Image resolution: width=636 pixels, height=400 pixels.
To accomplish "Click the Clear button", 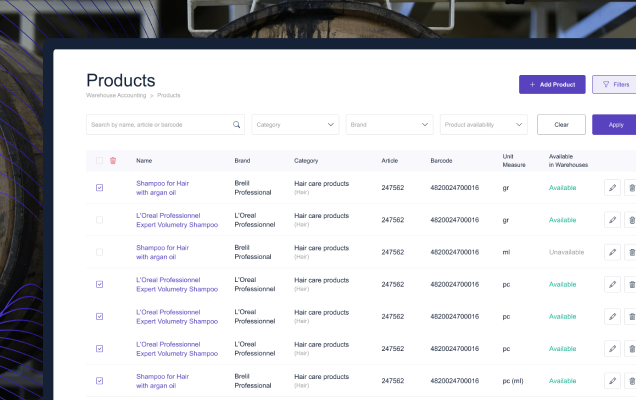I will (x=561, y=125).
